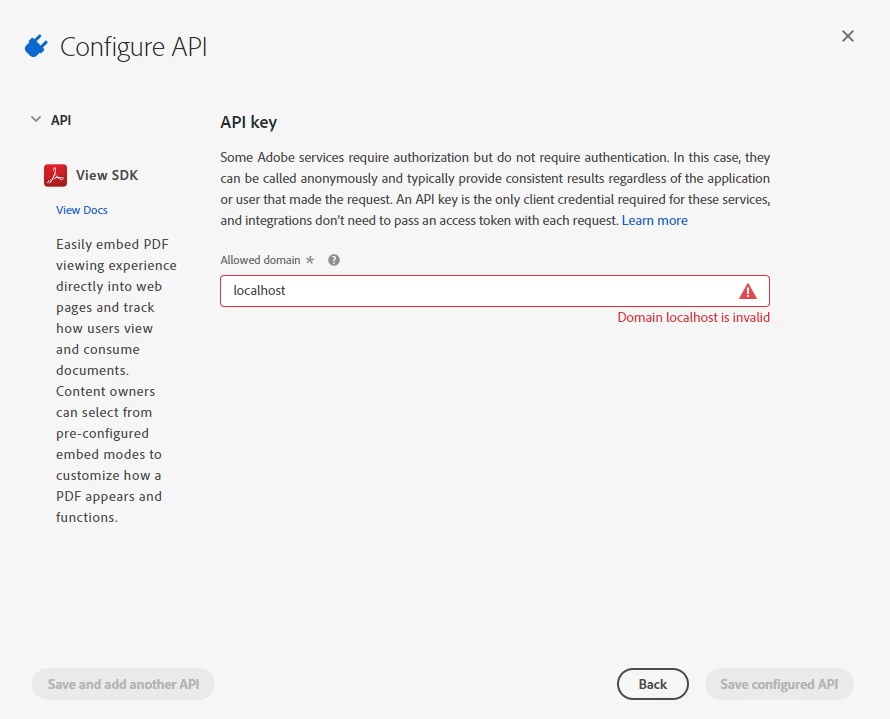Screen dimensions: 890x719
Task: Click the Configure API title text
Action: 133,47
